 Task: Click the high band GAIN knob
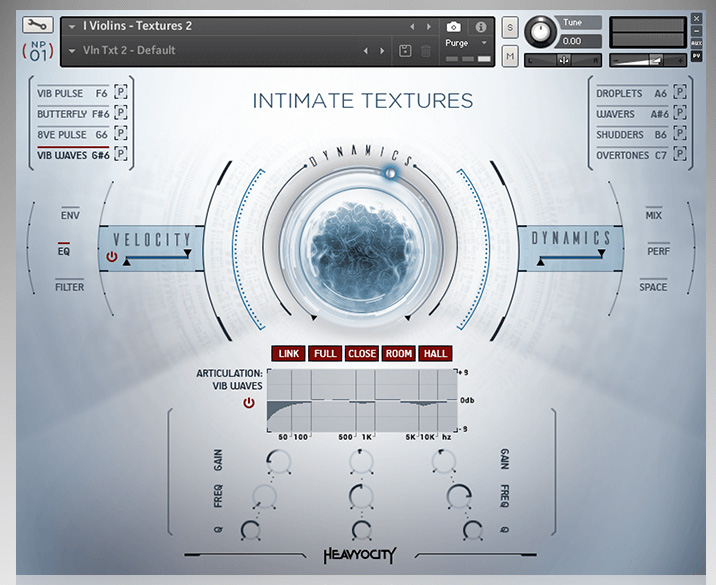(x=443, y=462)
